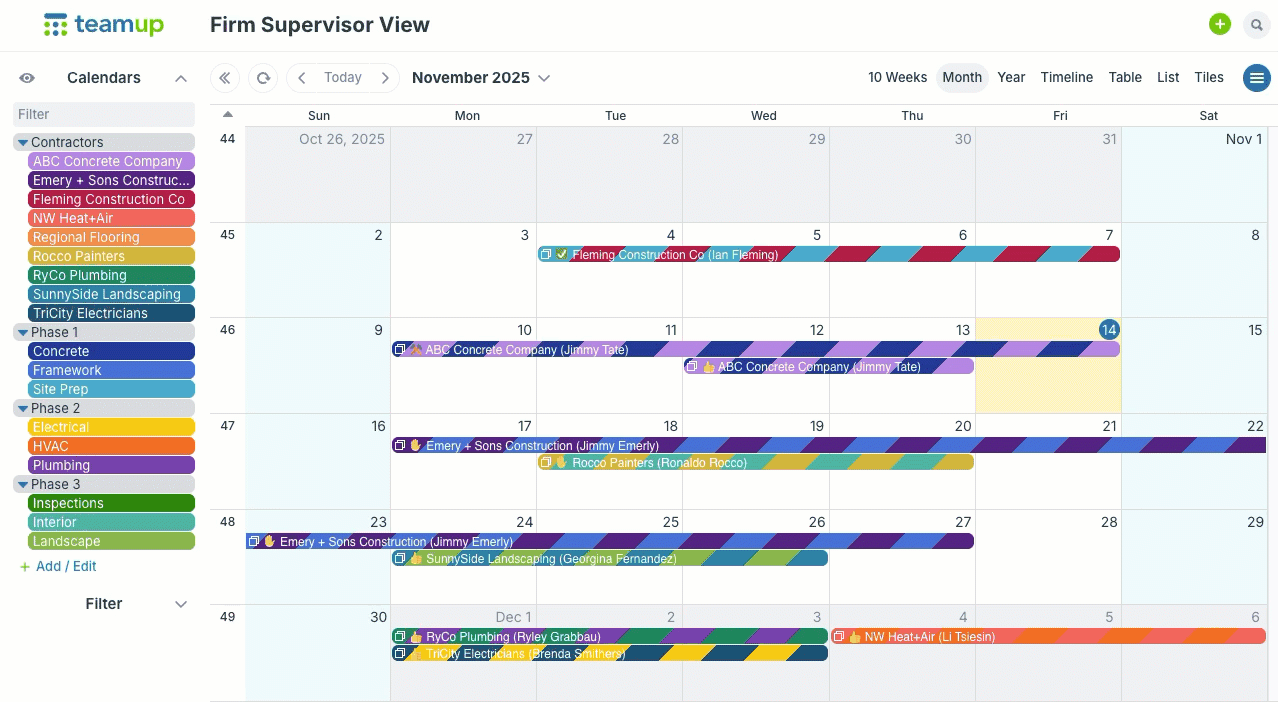Open search with the magnifier icon
Viewport: 1278px width, 702px height.
click(x=1256, y=24)
